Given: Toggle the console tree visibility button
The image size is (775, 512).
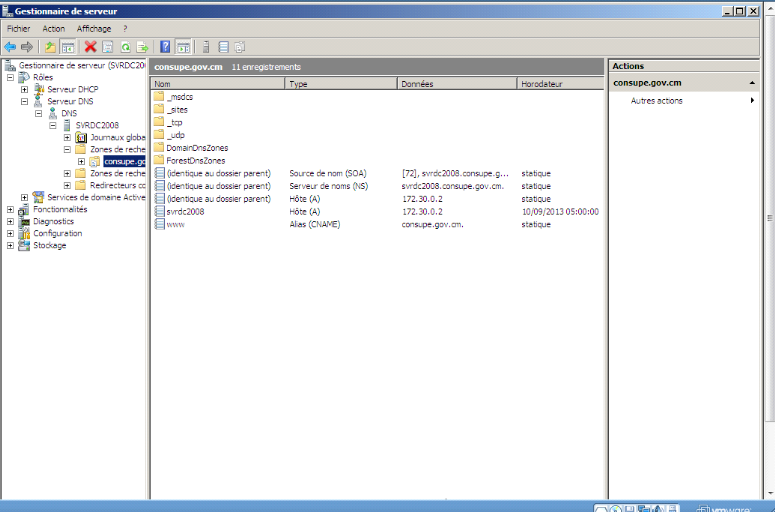Looking at the screenshot, I should point(68,47).
